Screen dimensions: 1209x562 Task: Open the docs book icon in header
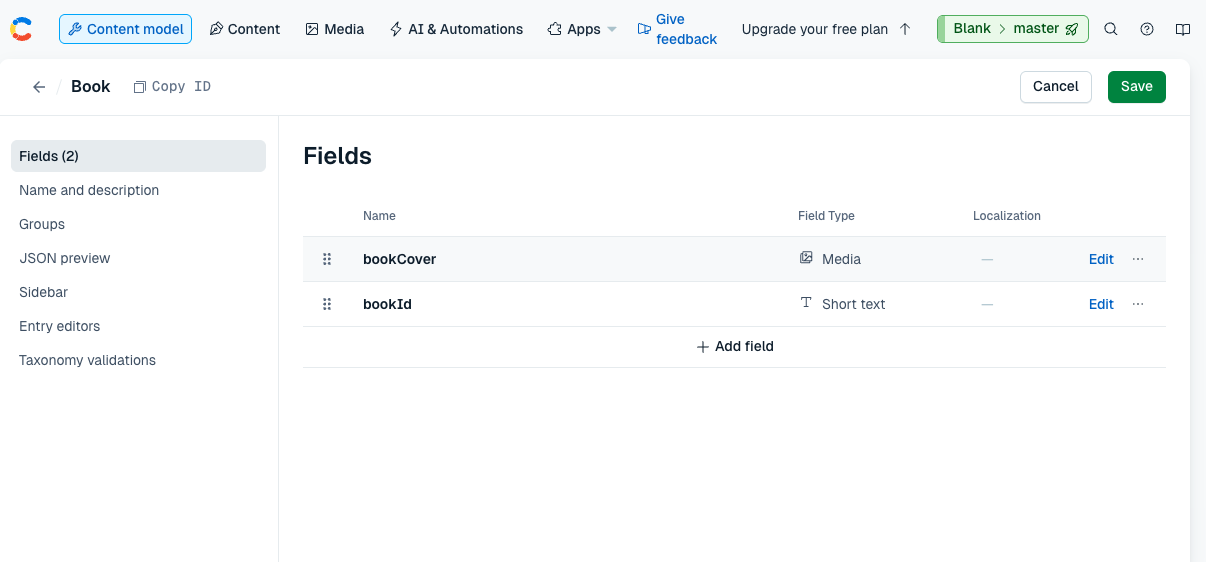[1183, 29]
